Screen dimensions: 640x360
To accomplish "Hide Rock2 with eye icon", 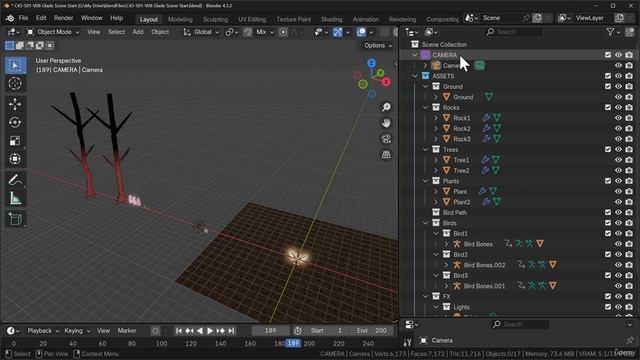I will [618, 128].
